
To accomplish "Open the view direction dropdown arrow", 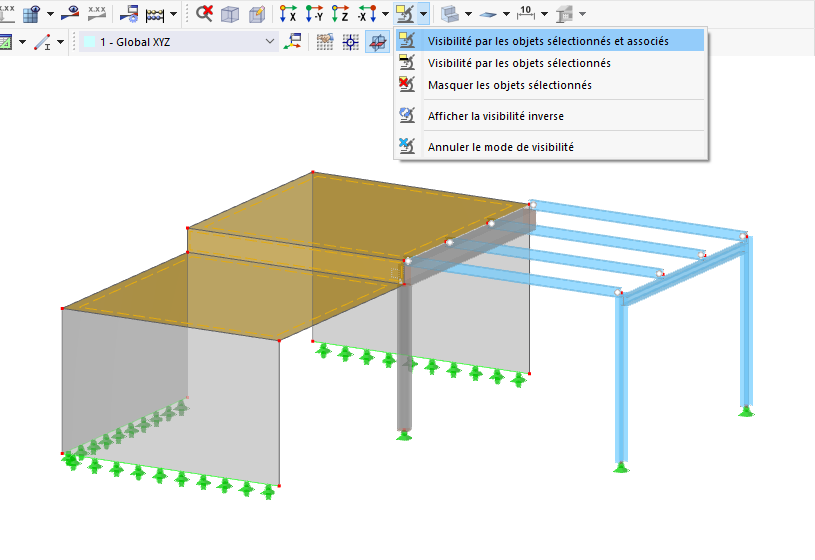I will 385,14.
